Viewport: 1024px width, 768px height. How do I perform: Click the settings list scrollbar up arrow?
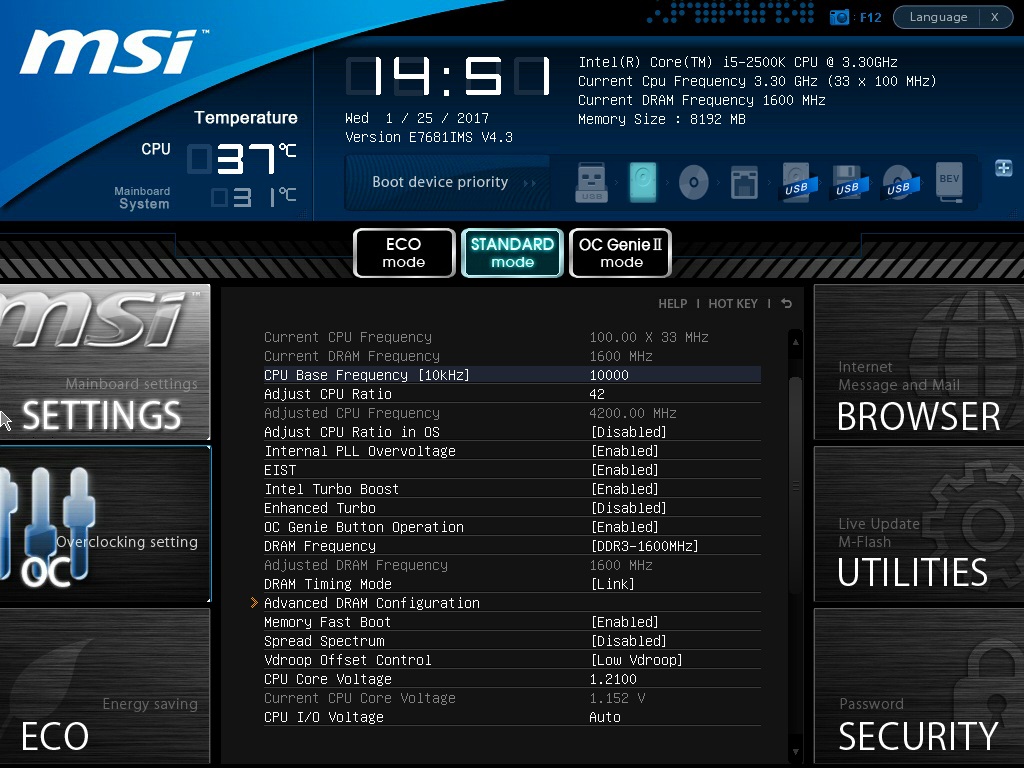pos(795,342)
